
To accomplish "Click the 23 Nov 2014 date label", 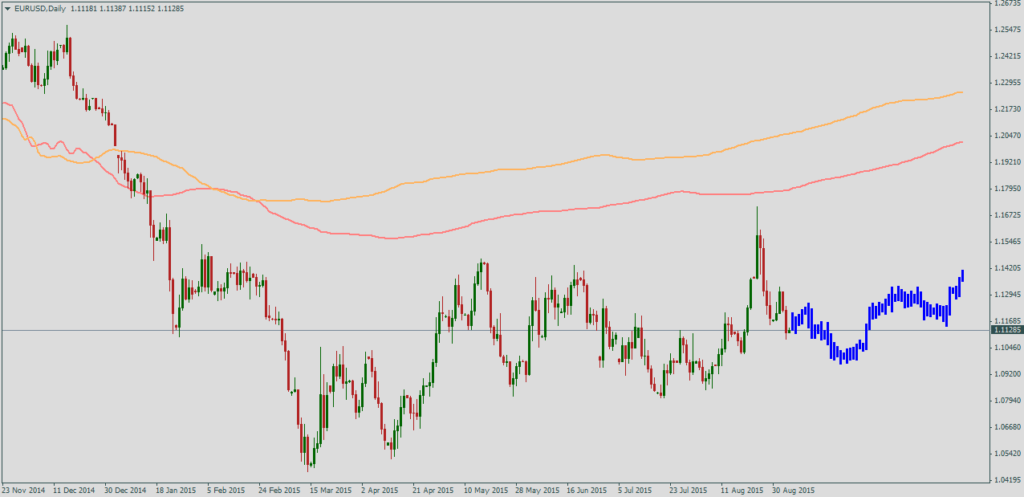I will pyautogui.click(x=24, y=491).
